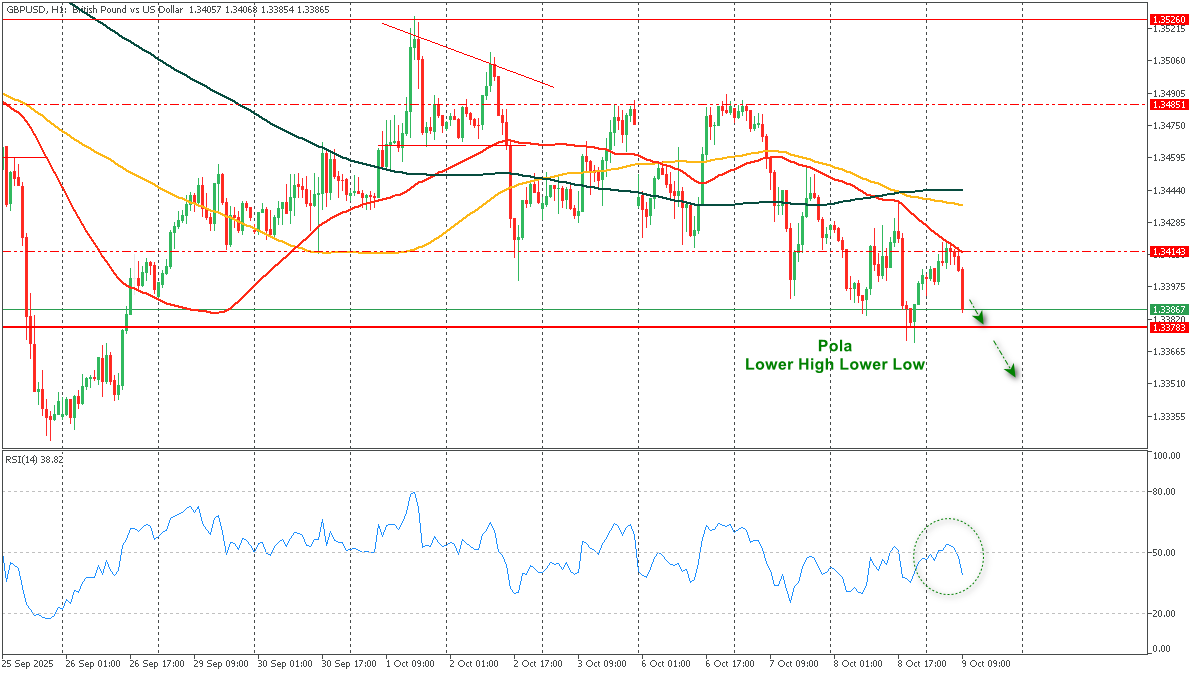The height and width of the screenshot is (675, 1200).
Task: Select the red 1.33783 support price tag
Action: [x=1168, y=328]
